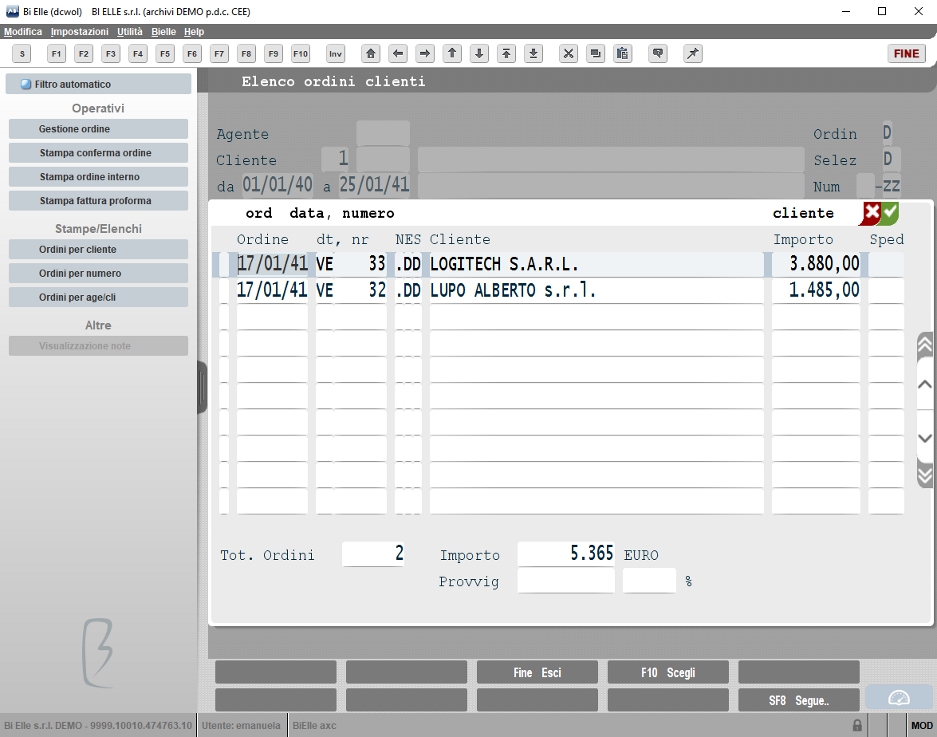Open the Utilità menu
The width and height of the screenshot is (937, 737).
130,32
